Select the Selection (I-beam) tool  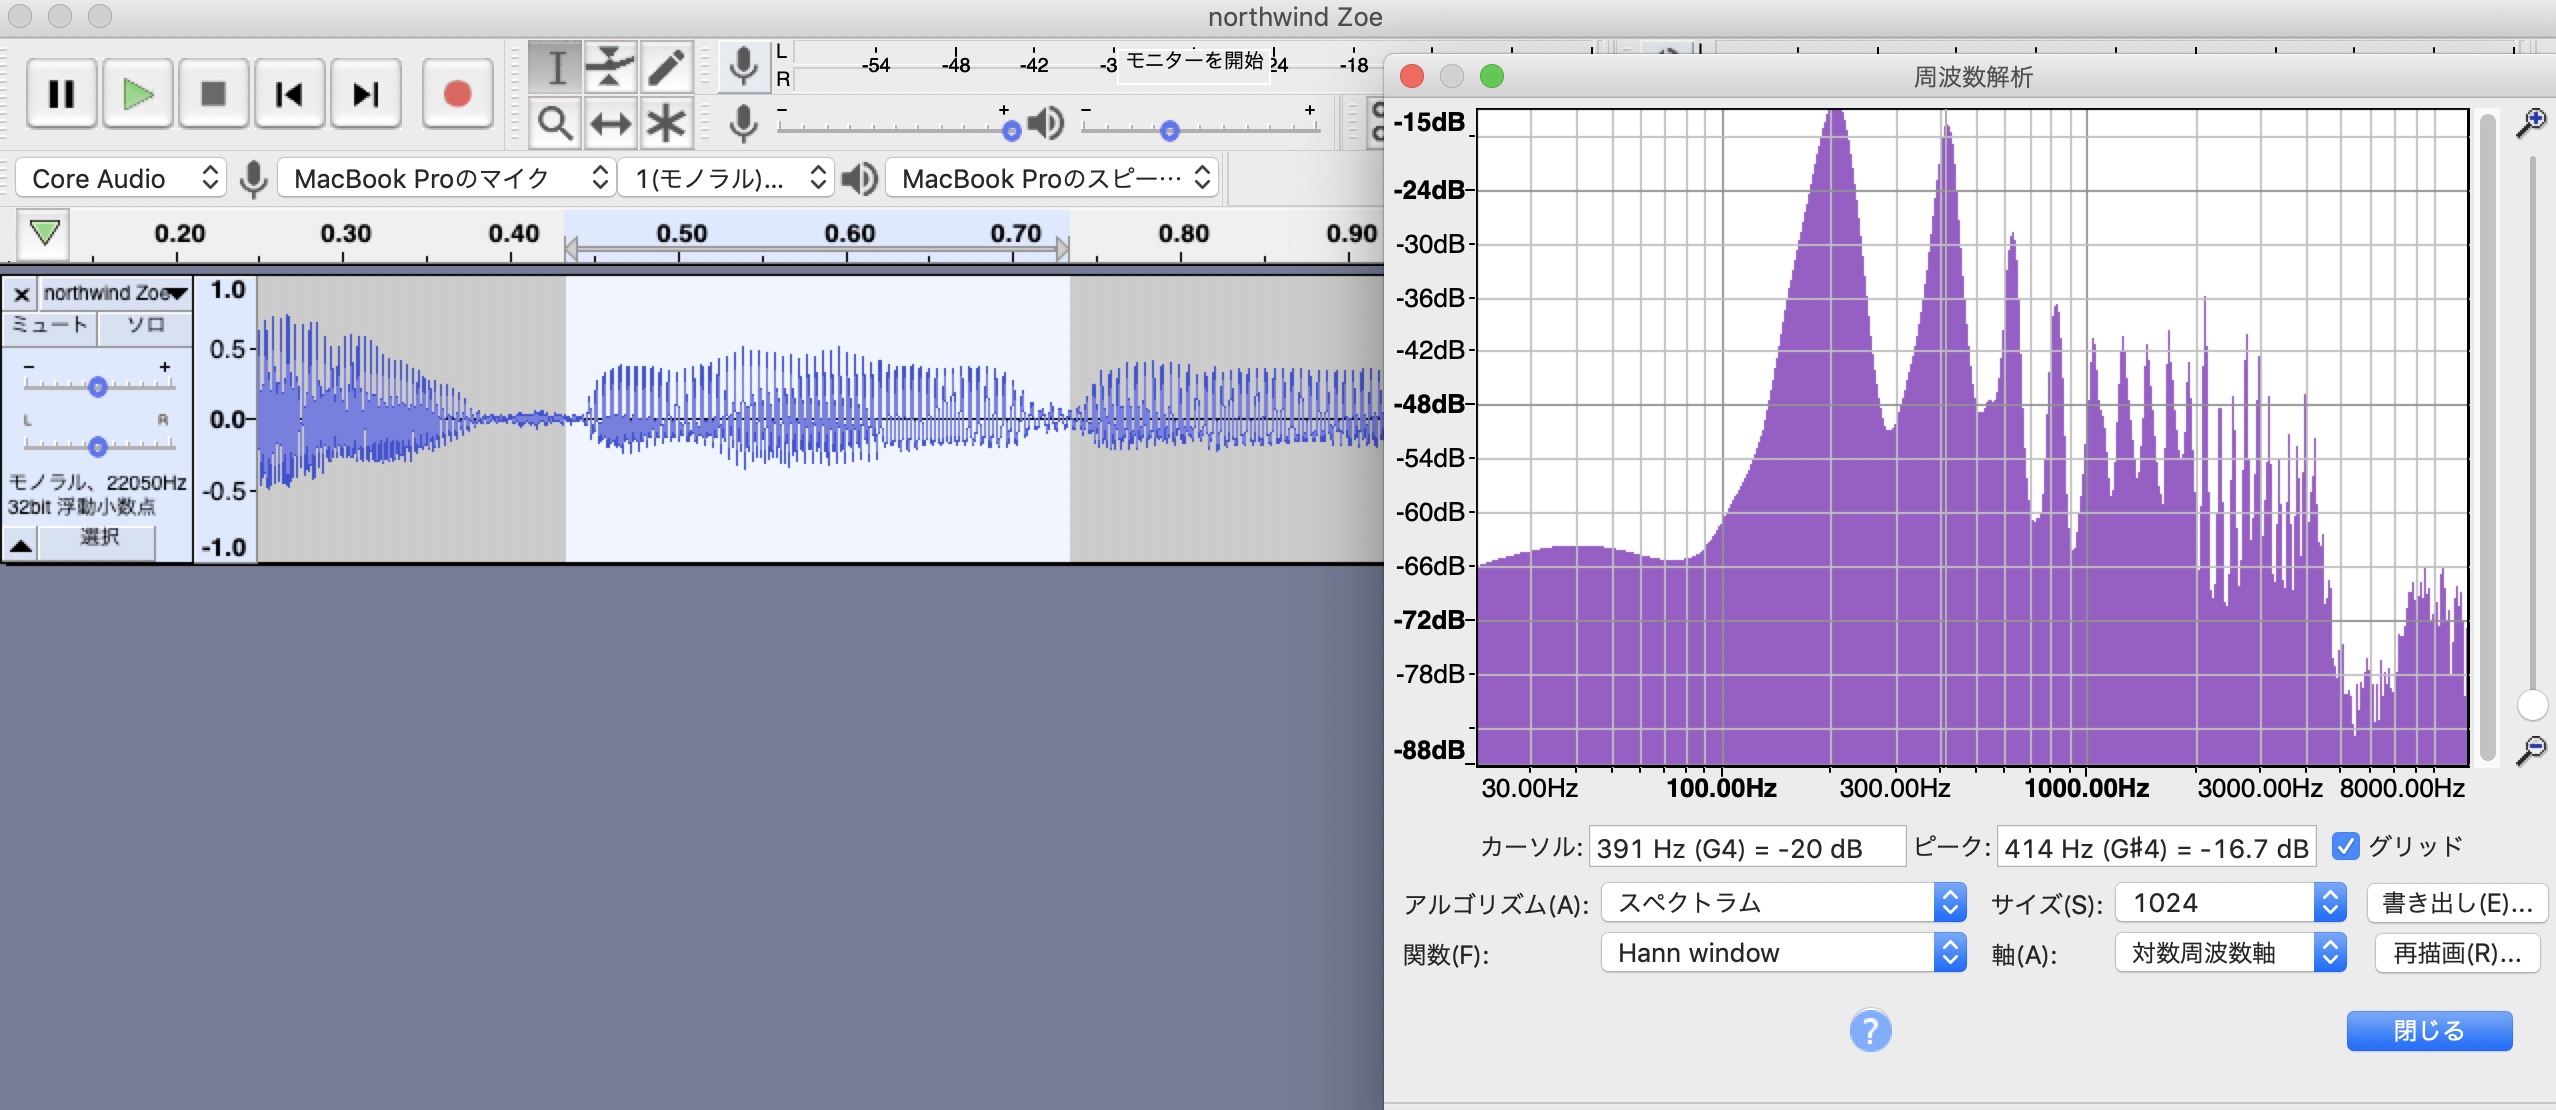(x=555, y=68)
